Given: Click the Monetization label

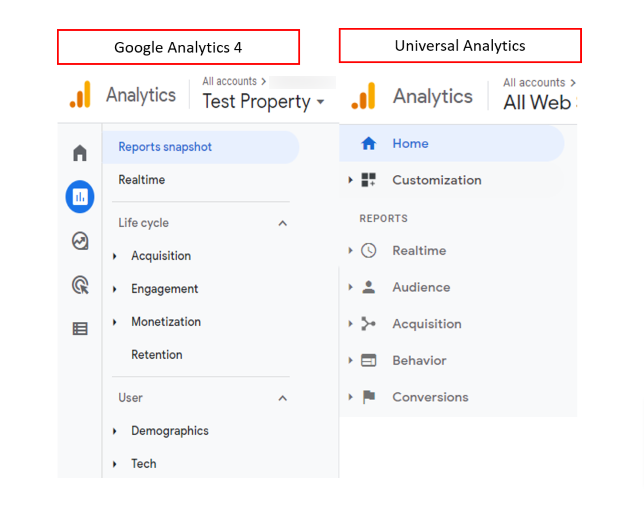Looking at the screenshot, I should pyautogui.click(x=166, y=322).
